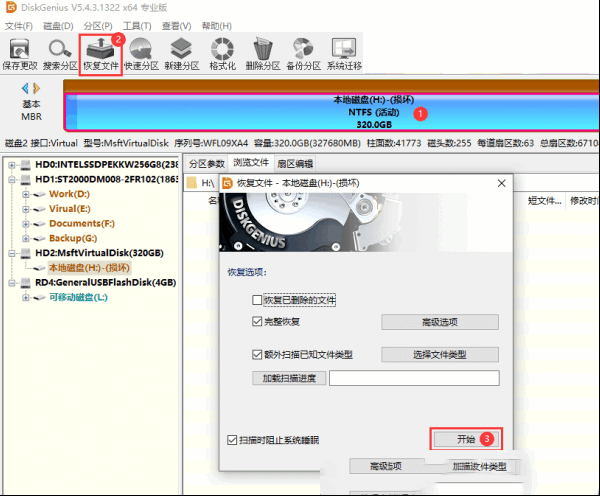Expand the Work(D:) partition node
This screenshot has height=496, width=600.
click(26, 194)
